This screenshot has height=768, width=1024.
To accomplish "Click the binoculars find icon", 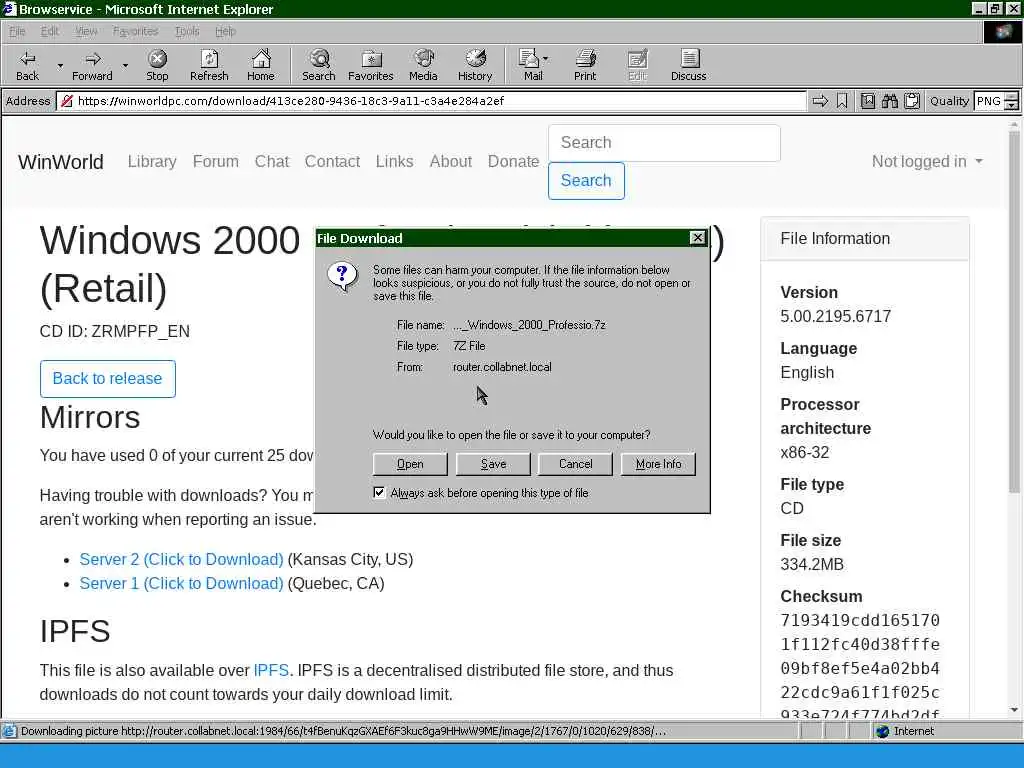I will pos(889,101).
